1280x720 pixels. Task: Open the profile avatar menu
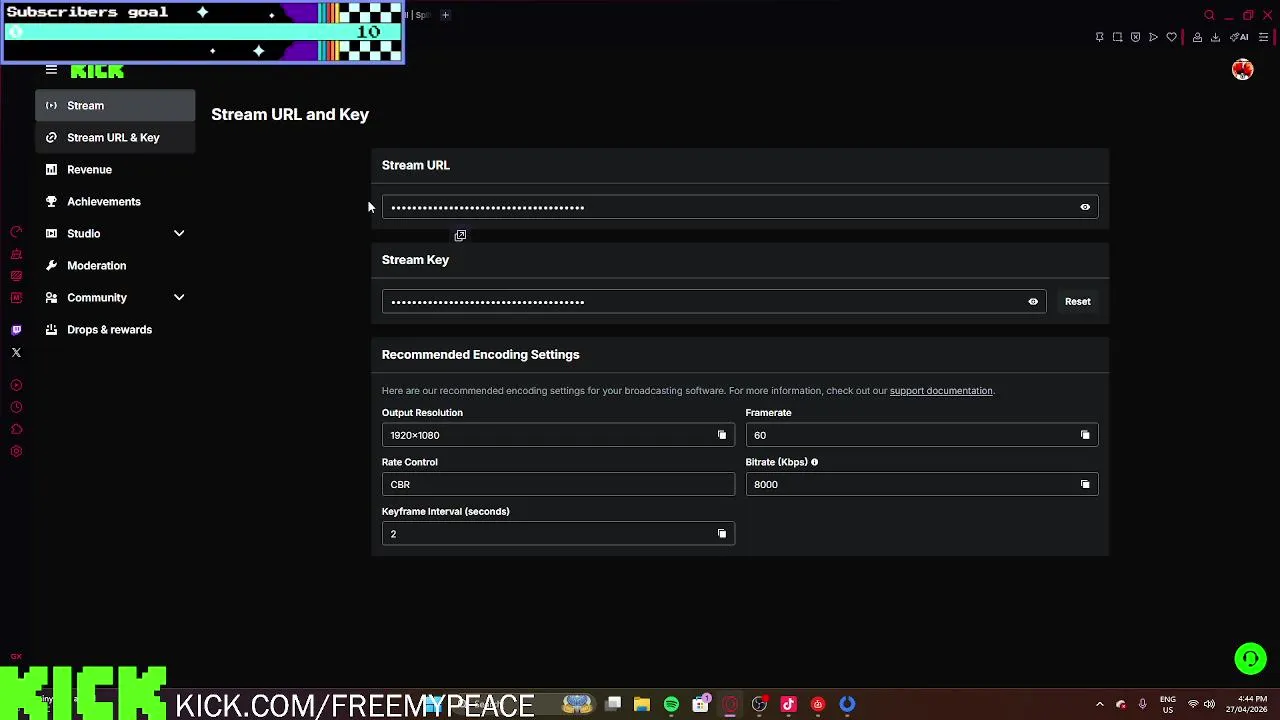tap(1242, 70)
